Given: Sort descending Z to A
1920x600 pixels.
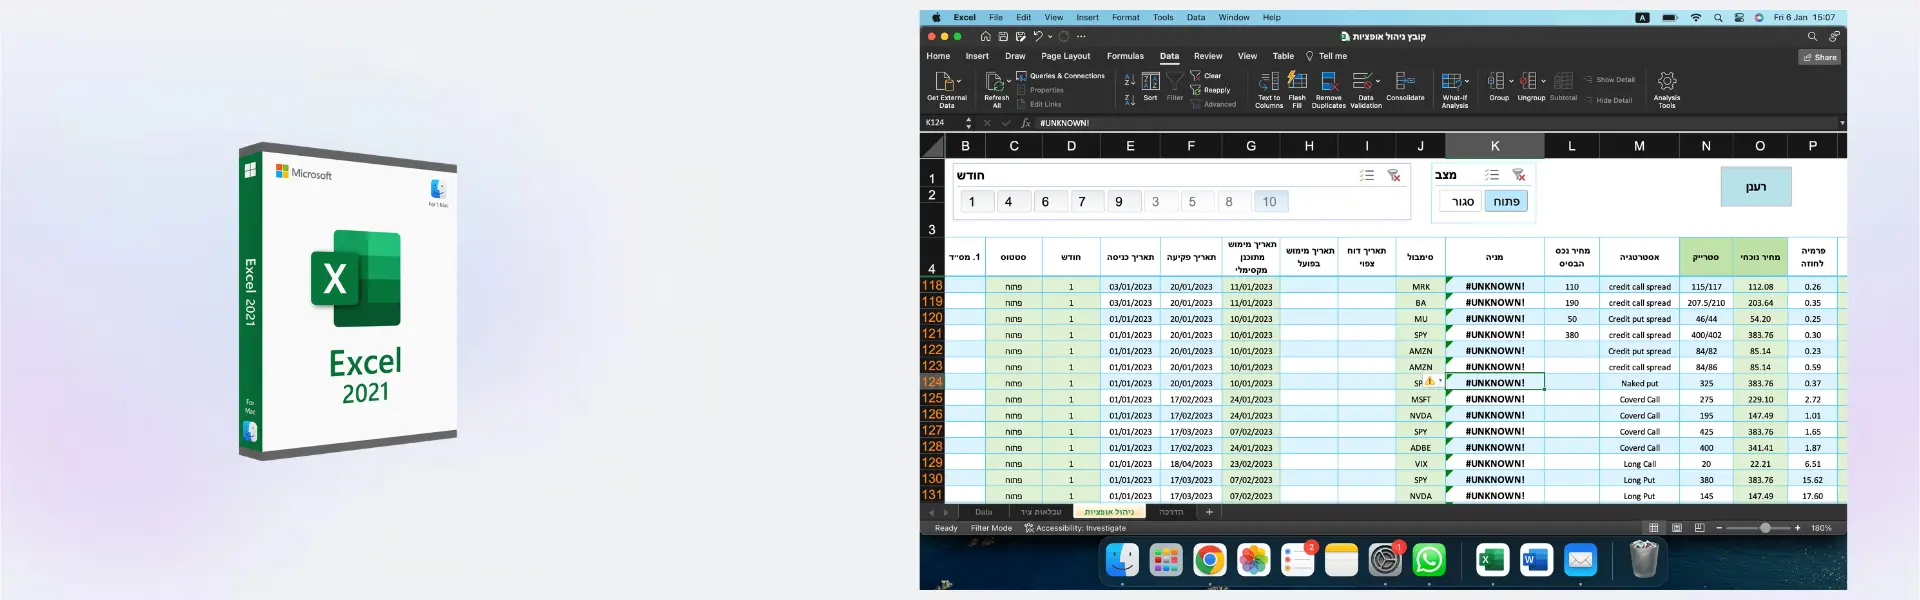Looking at the screenshot, I should 1129,99.
